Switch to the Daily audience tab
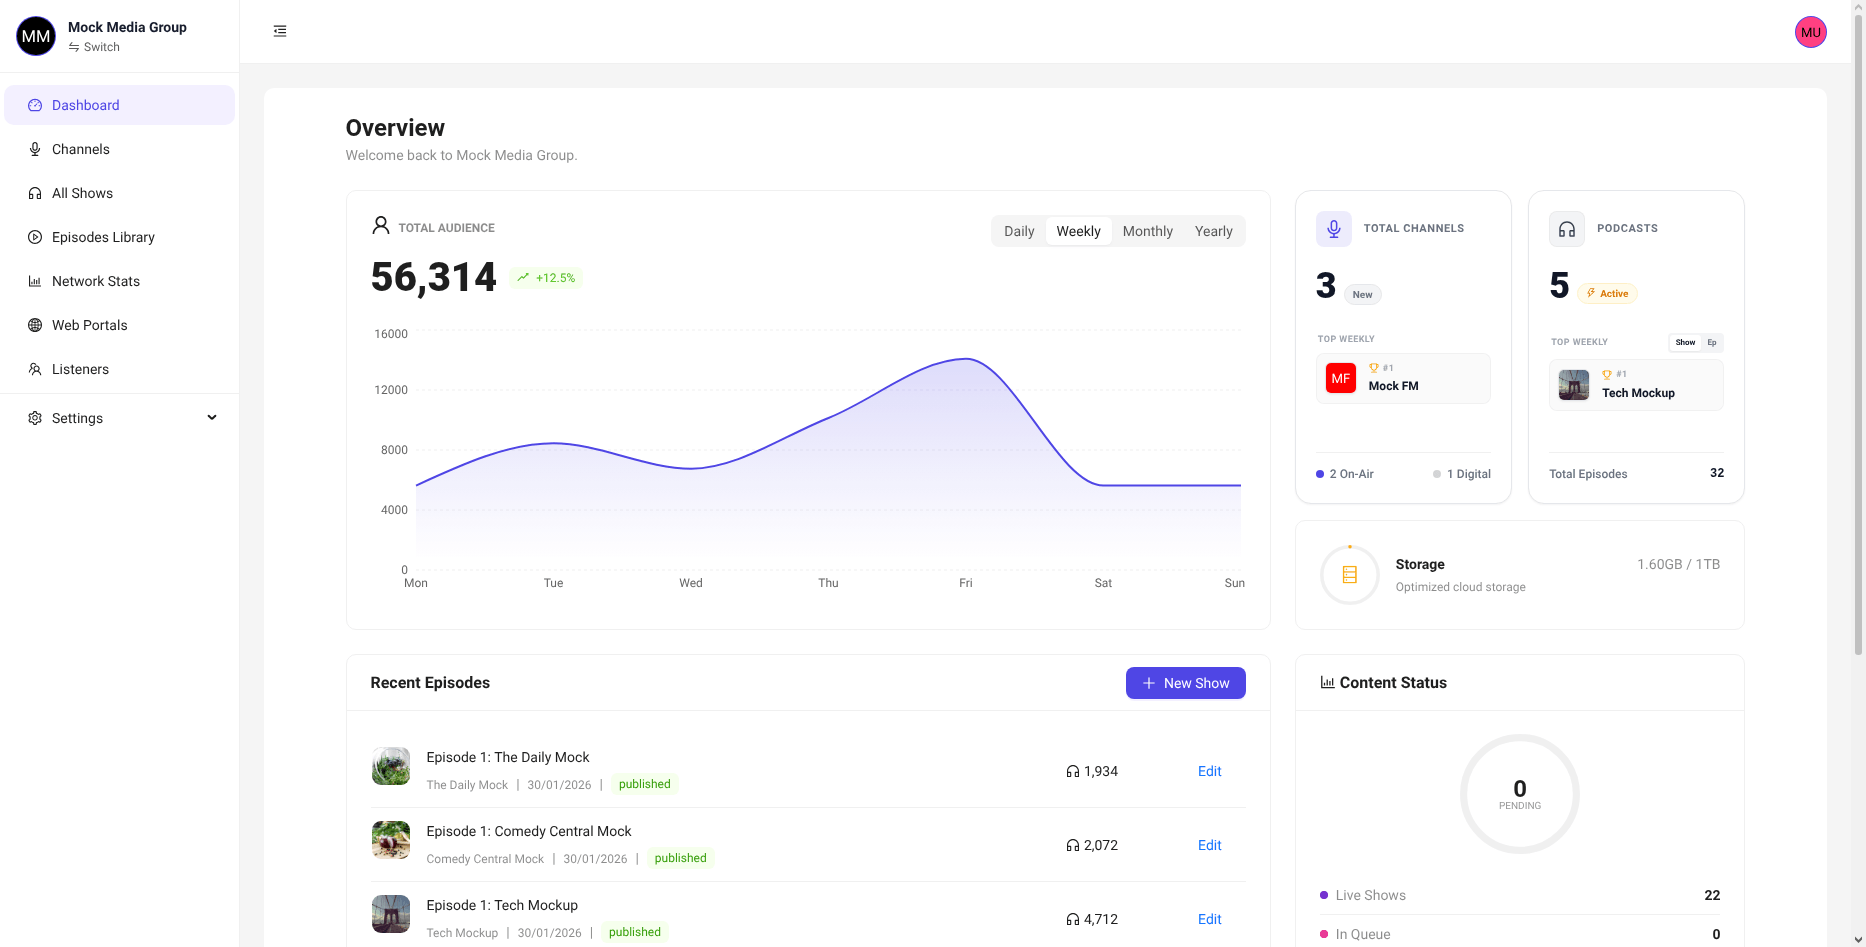Image resolution: width=1866 pixels, height=947 pixels. 1019,230
